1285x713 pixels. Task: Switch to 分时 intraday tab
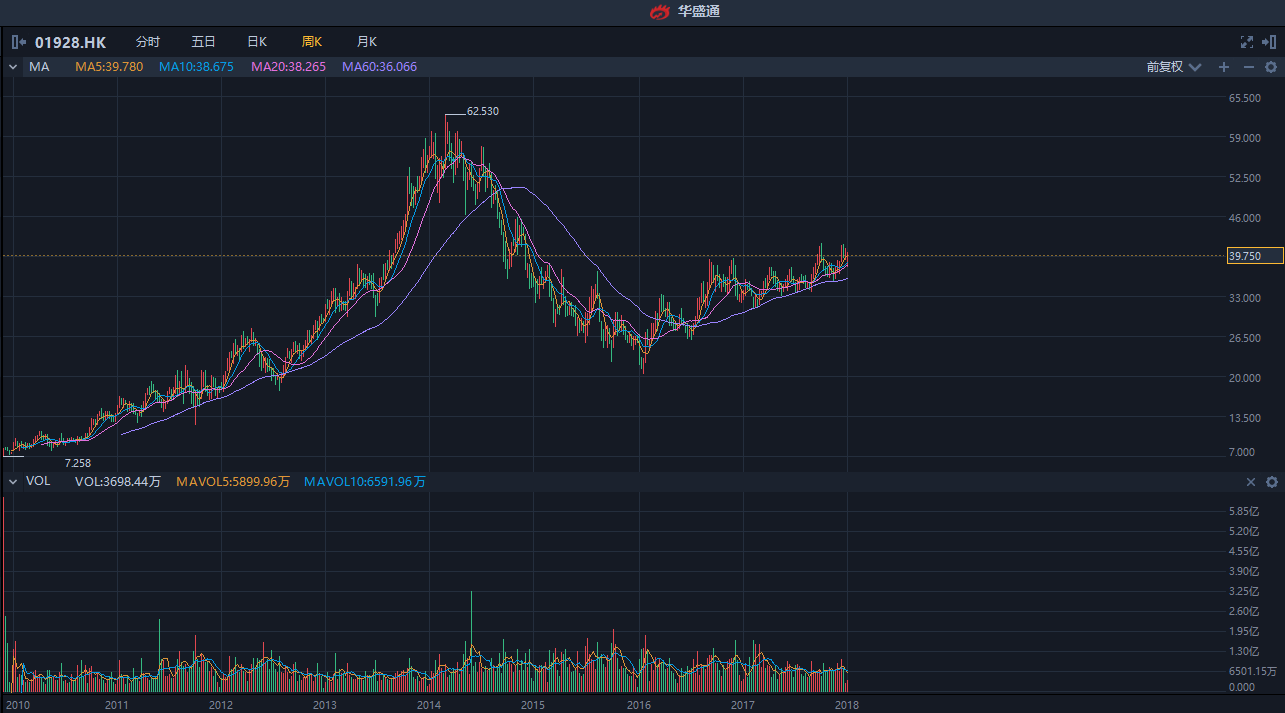pyautogui.click(x=147, y=42)
